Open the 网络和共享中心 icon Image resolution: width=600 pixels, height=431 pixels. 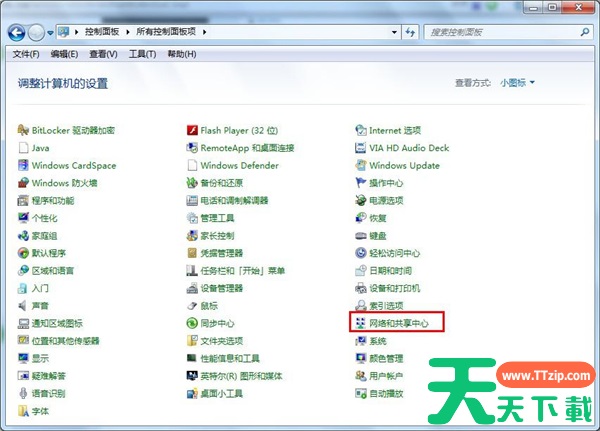coord(360,323)
